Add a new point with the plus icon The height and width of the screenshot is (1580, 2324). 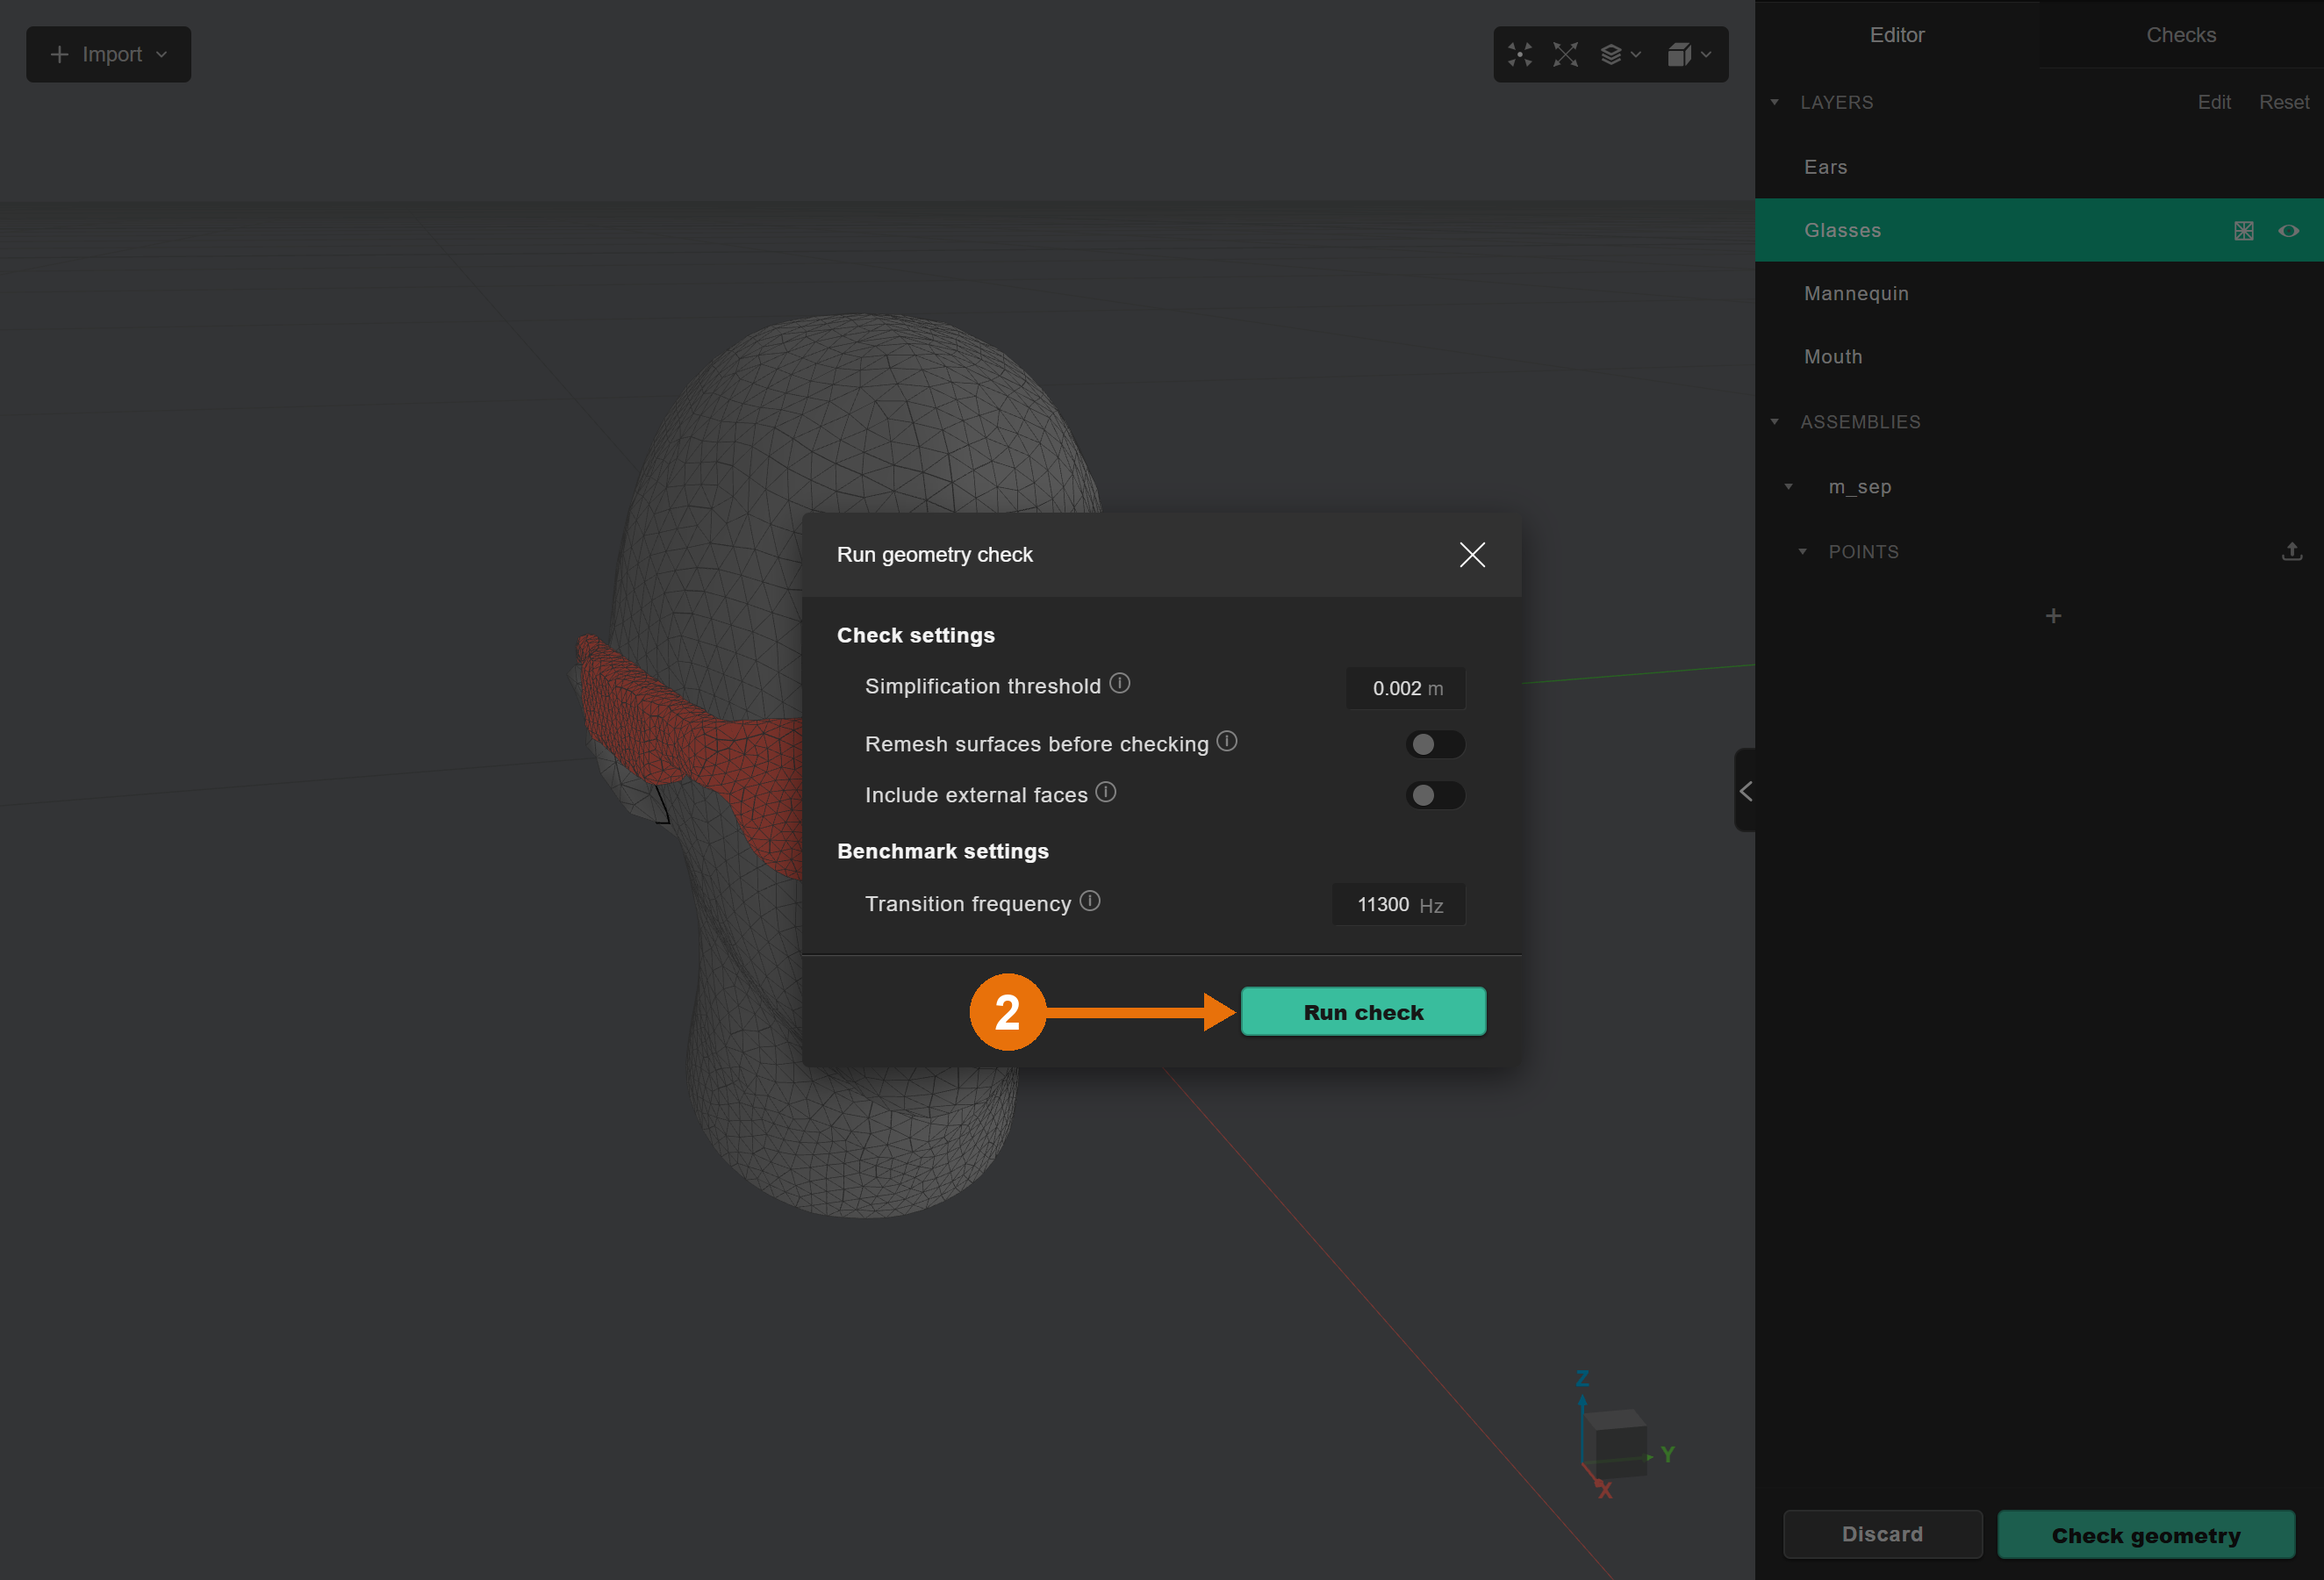[2053, 616]
